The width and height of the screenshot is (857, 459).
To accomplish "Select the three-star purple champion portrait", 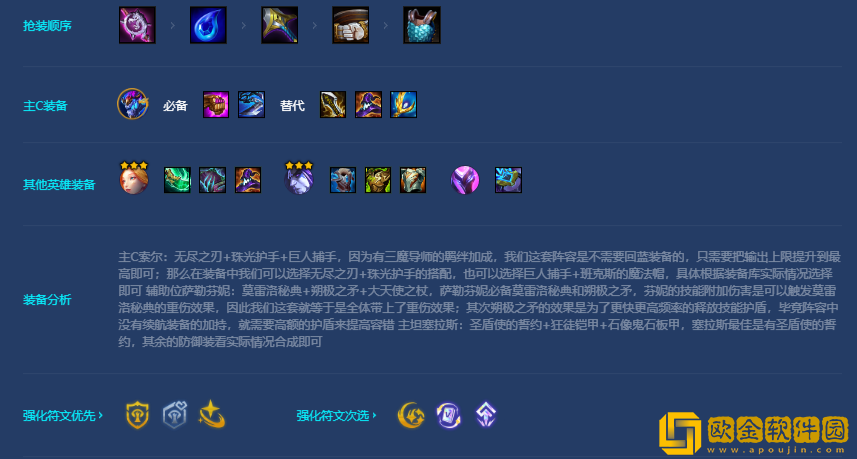I will [x=299, y=178].
